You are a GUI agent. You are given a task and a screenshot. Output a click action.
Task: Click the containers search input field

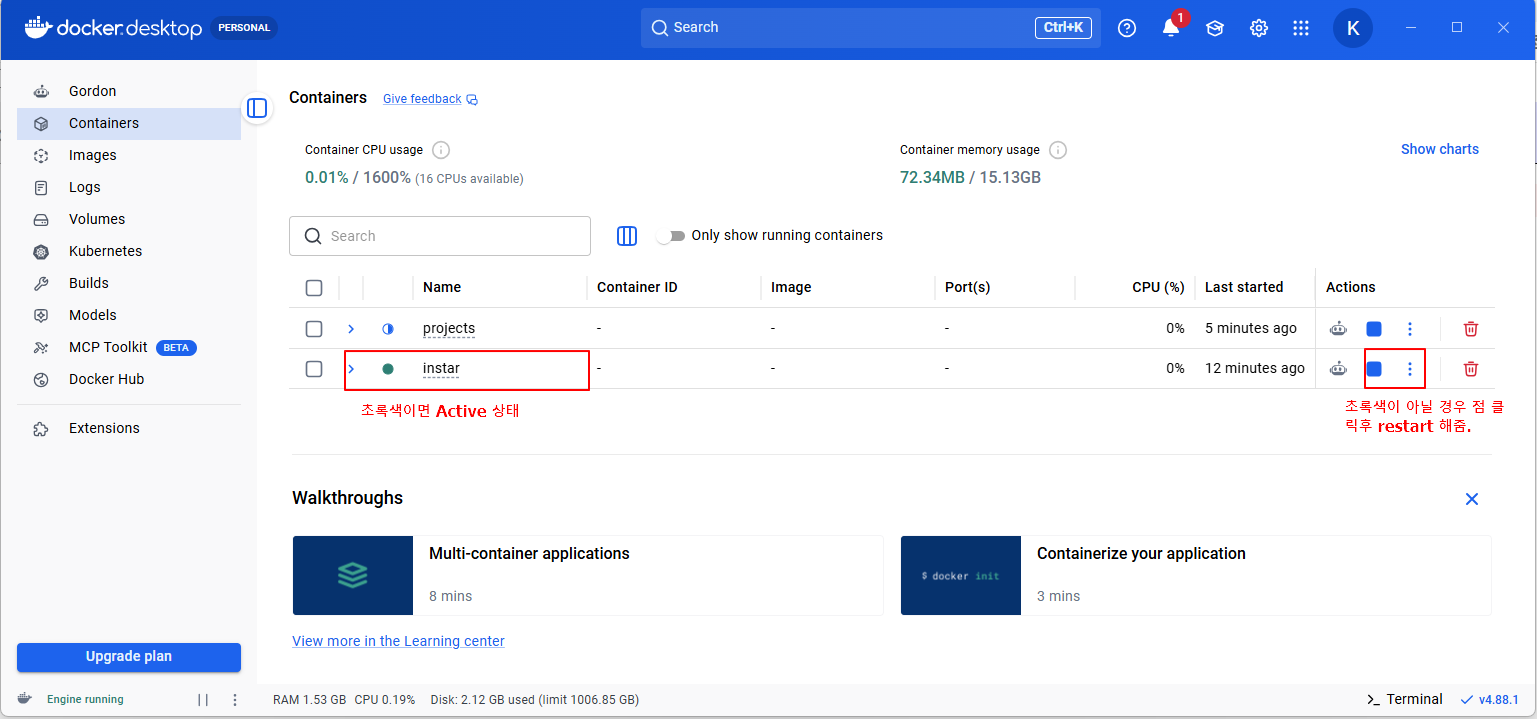(x=440, y=236)
